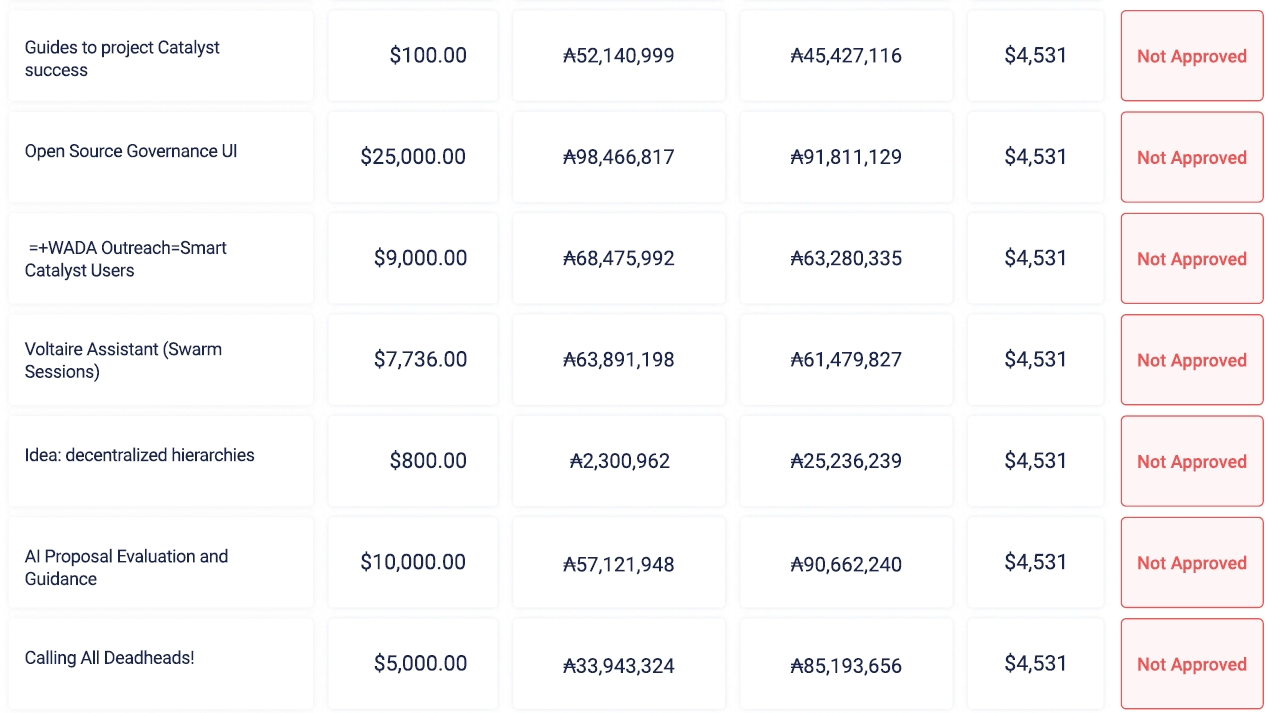Click the $25,000.00 requested amount cell
This screenshot has width=1268, height=713.
(413, 157)
